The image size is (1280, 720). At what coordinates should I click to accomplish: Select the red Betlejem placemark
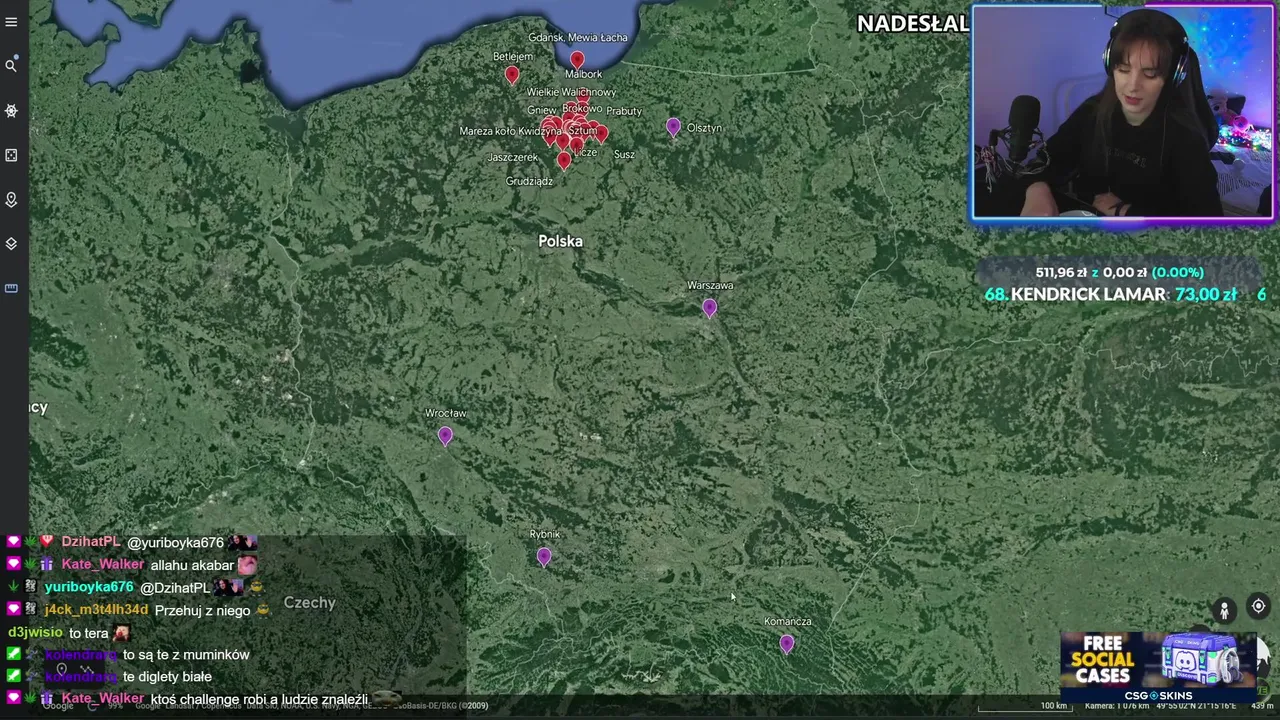[512, 75]
